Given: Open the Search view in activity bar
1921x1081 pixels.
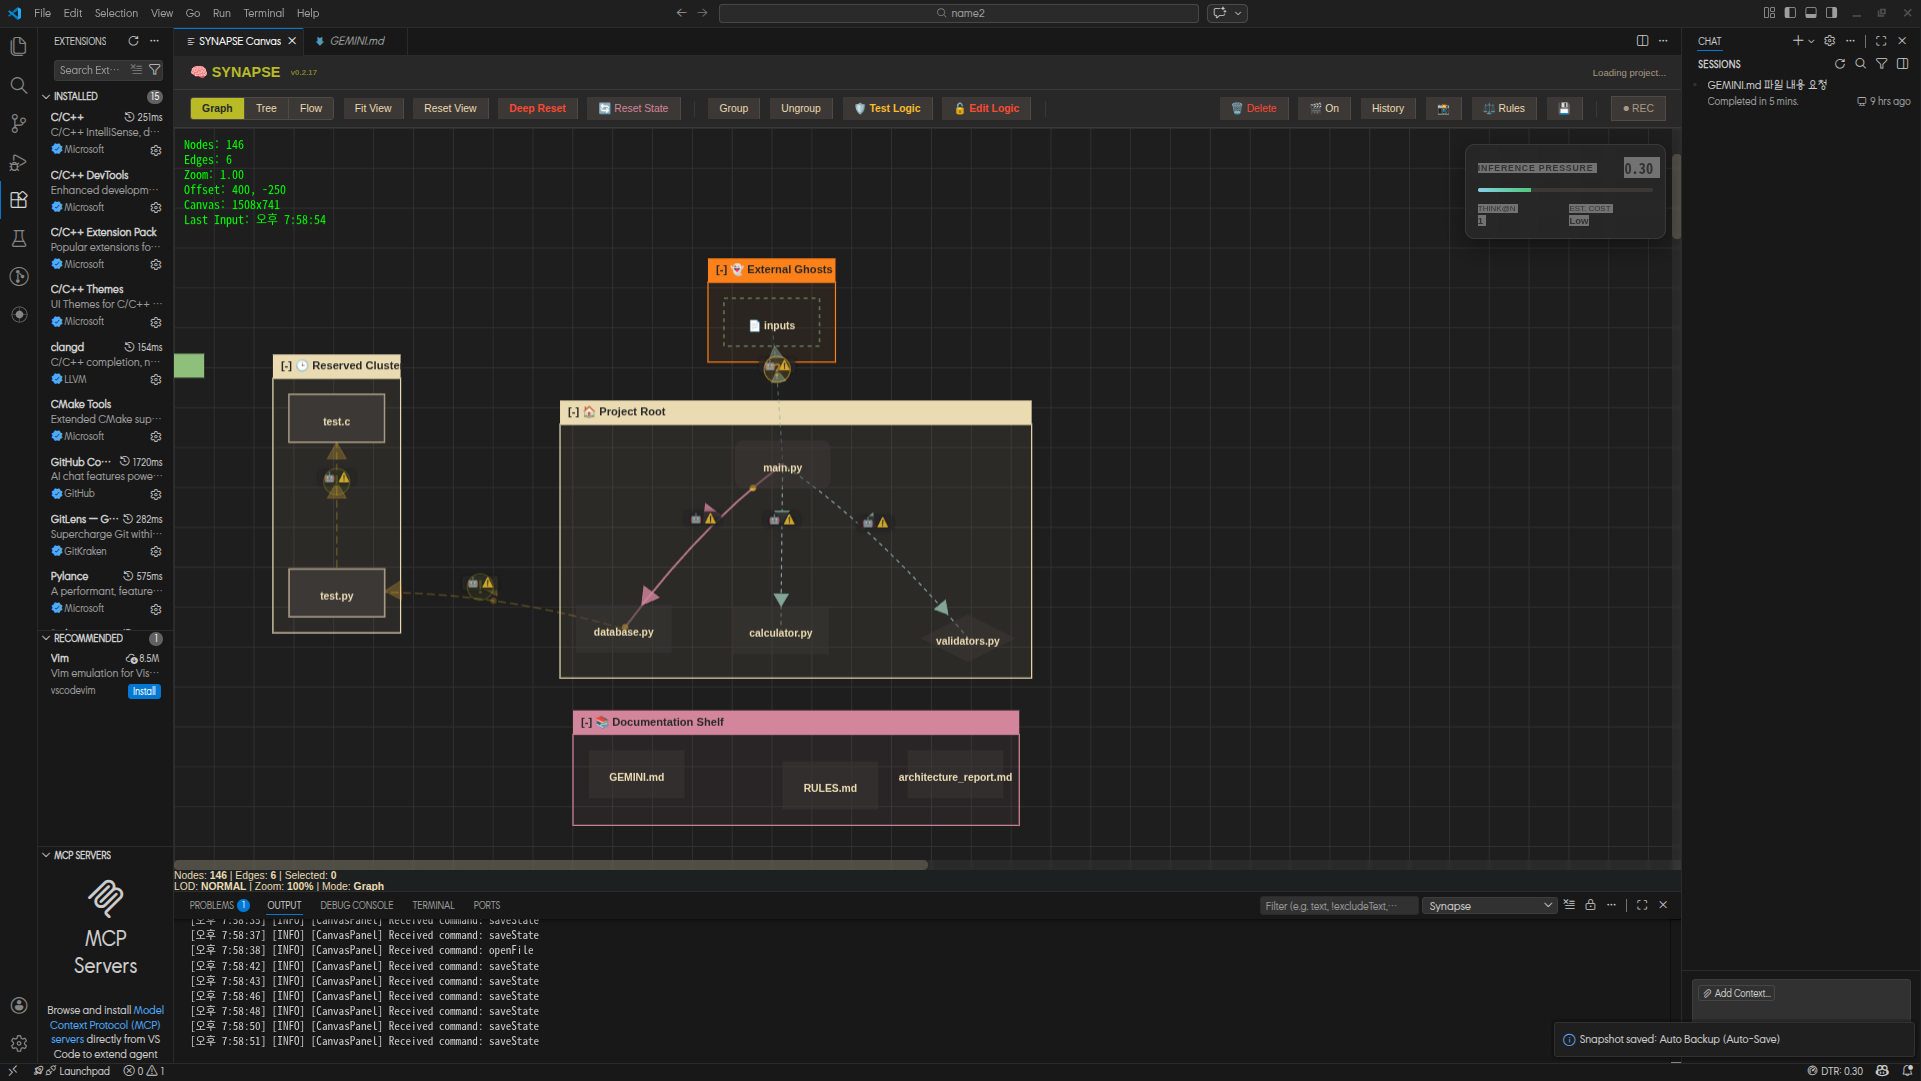Looking at the screenshot, I should [x=18, y=85].
